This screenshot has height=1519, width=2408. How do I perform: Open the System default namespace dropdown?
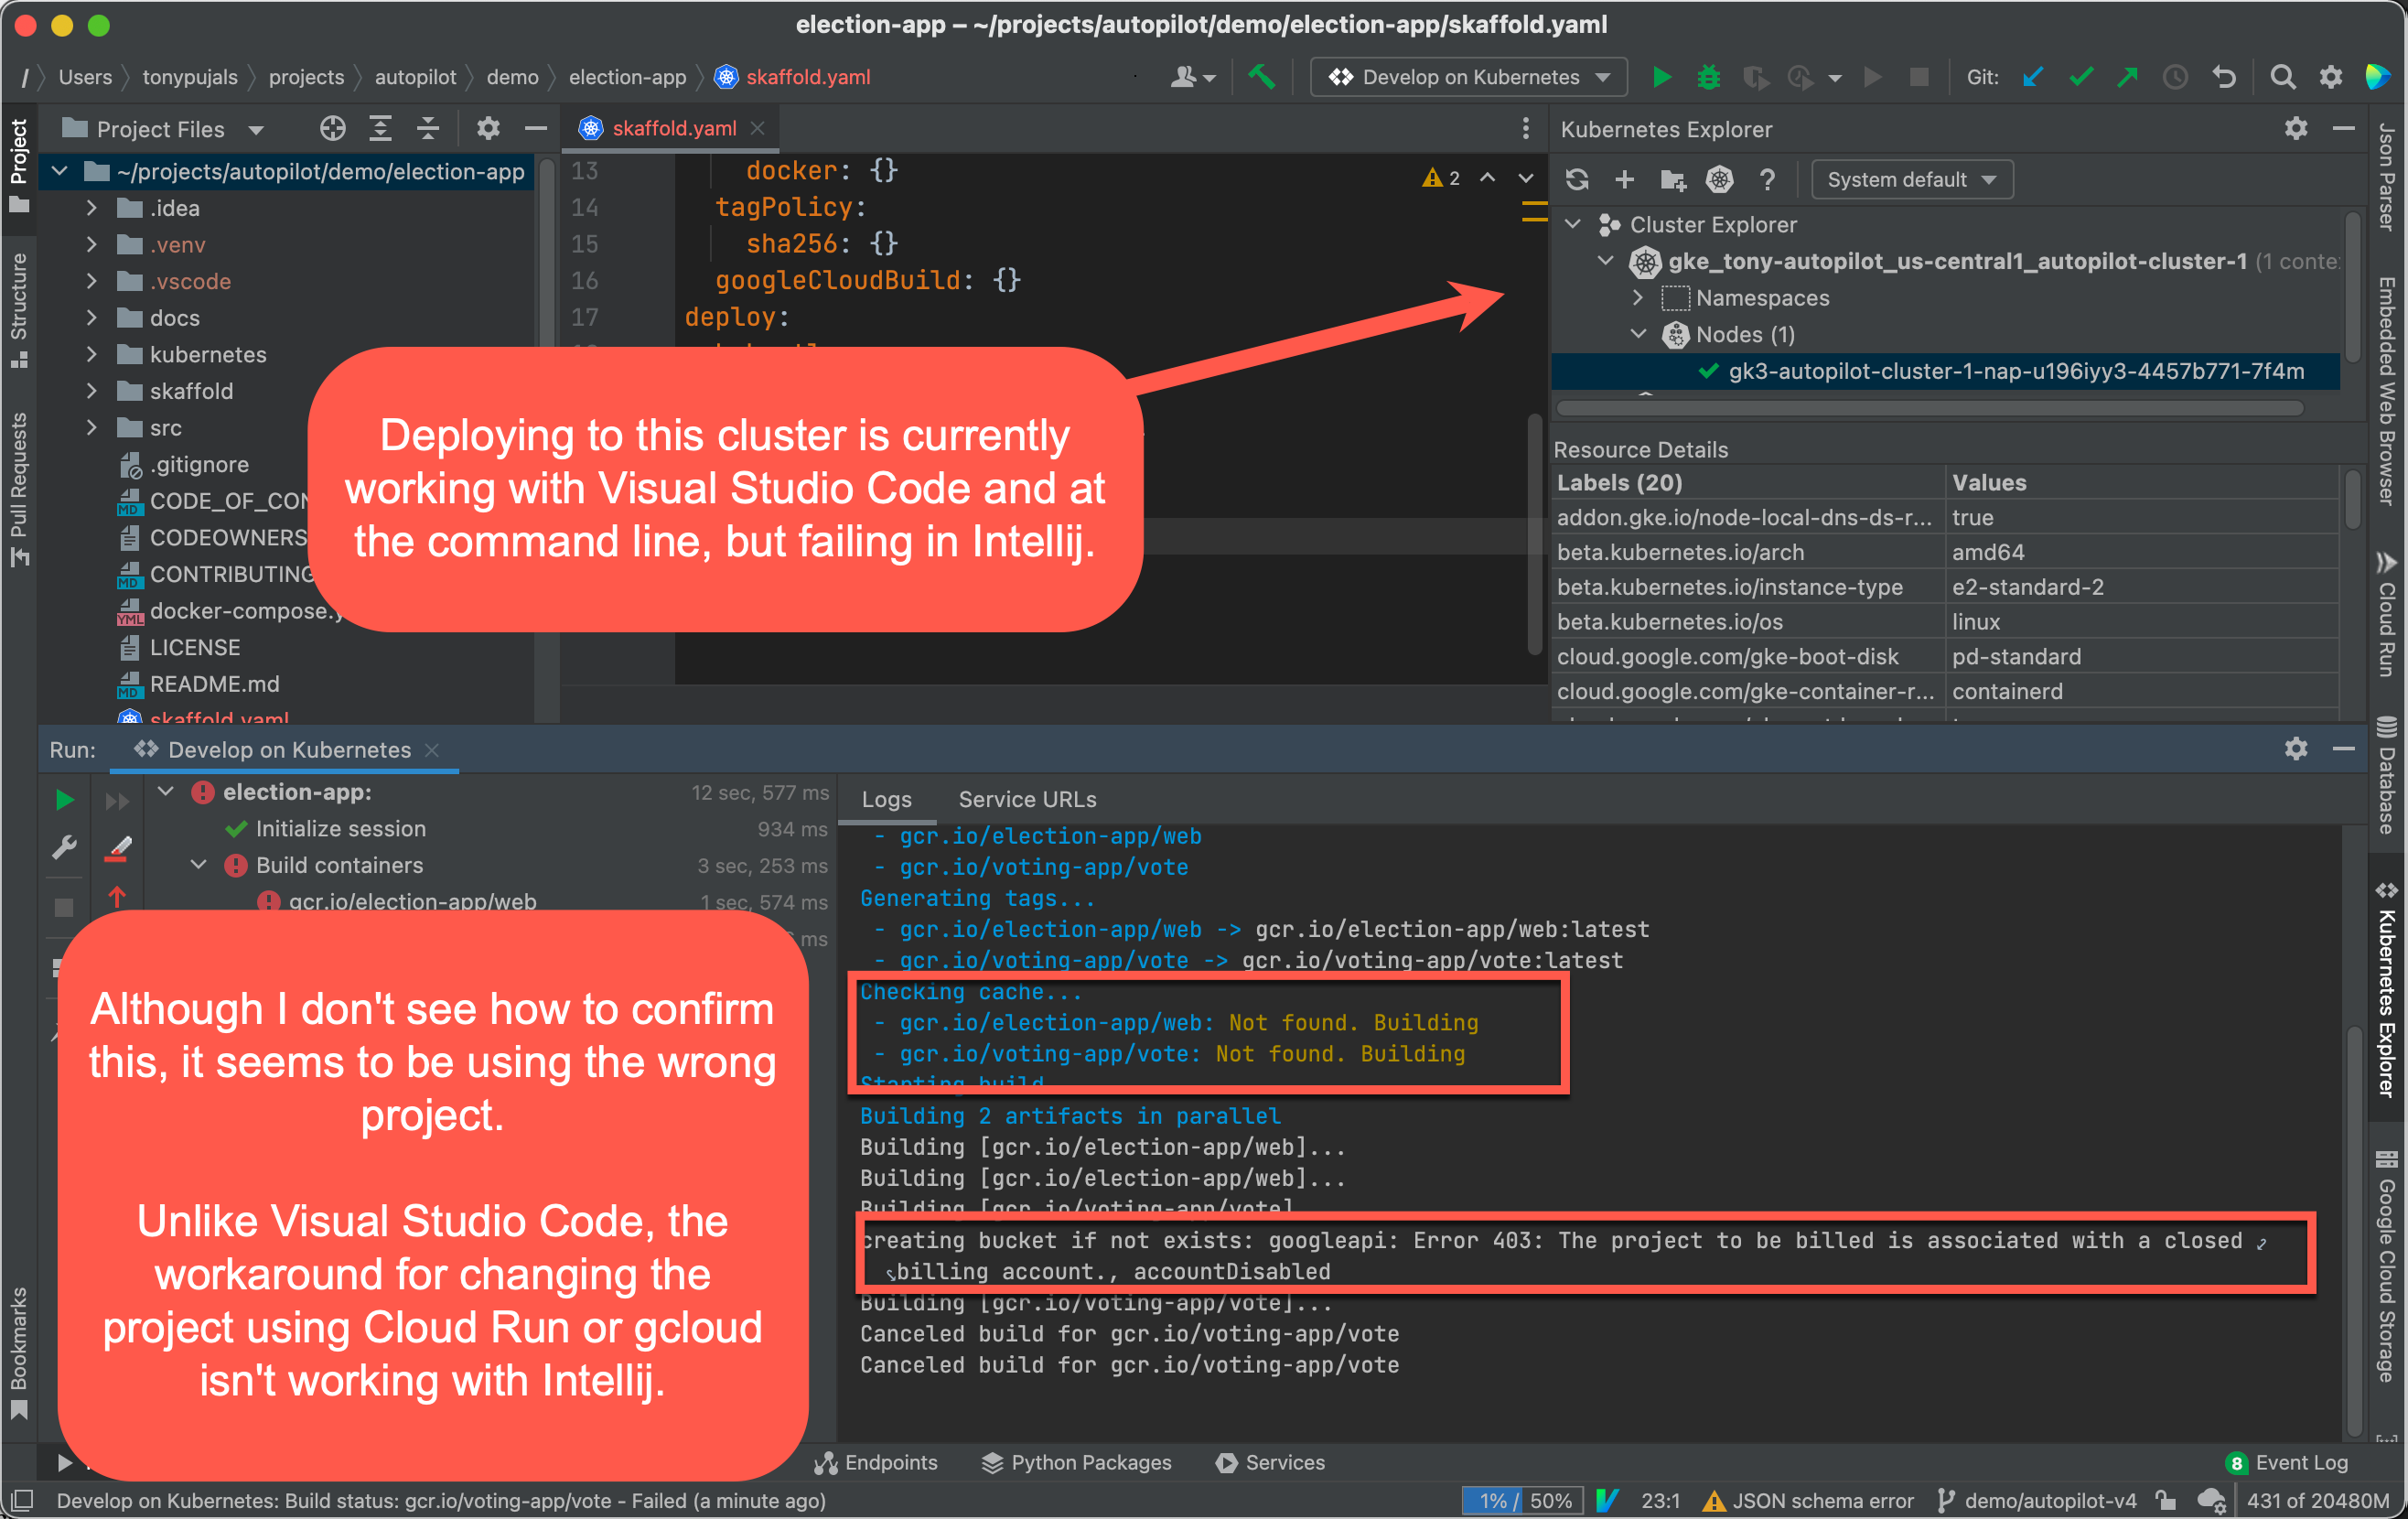pos(1911,179)
